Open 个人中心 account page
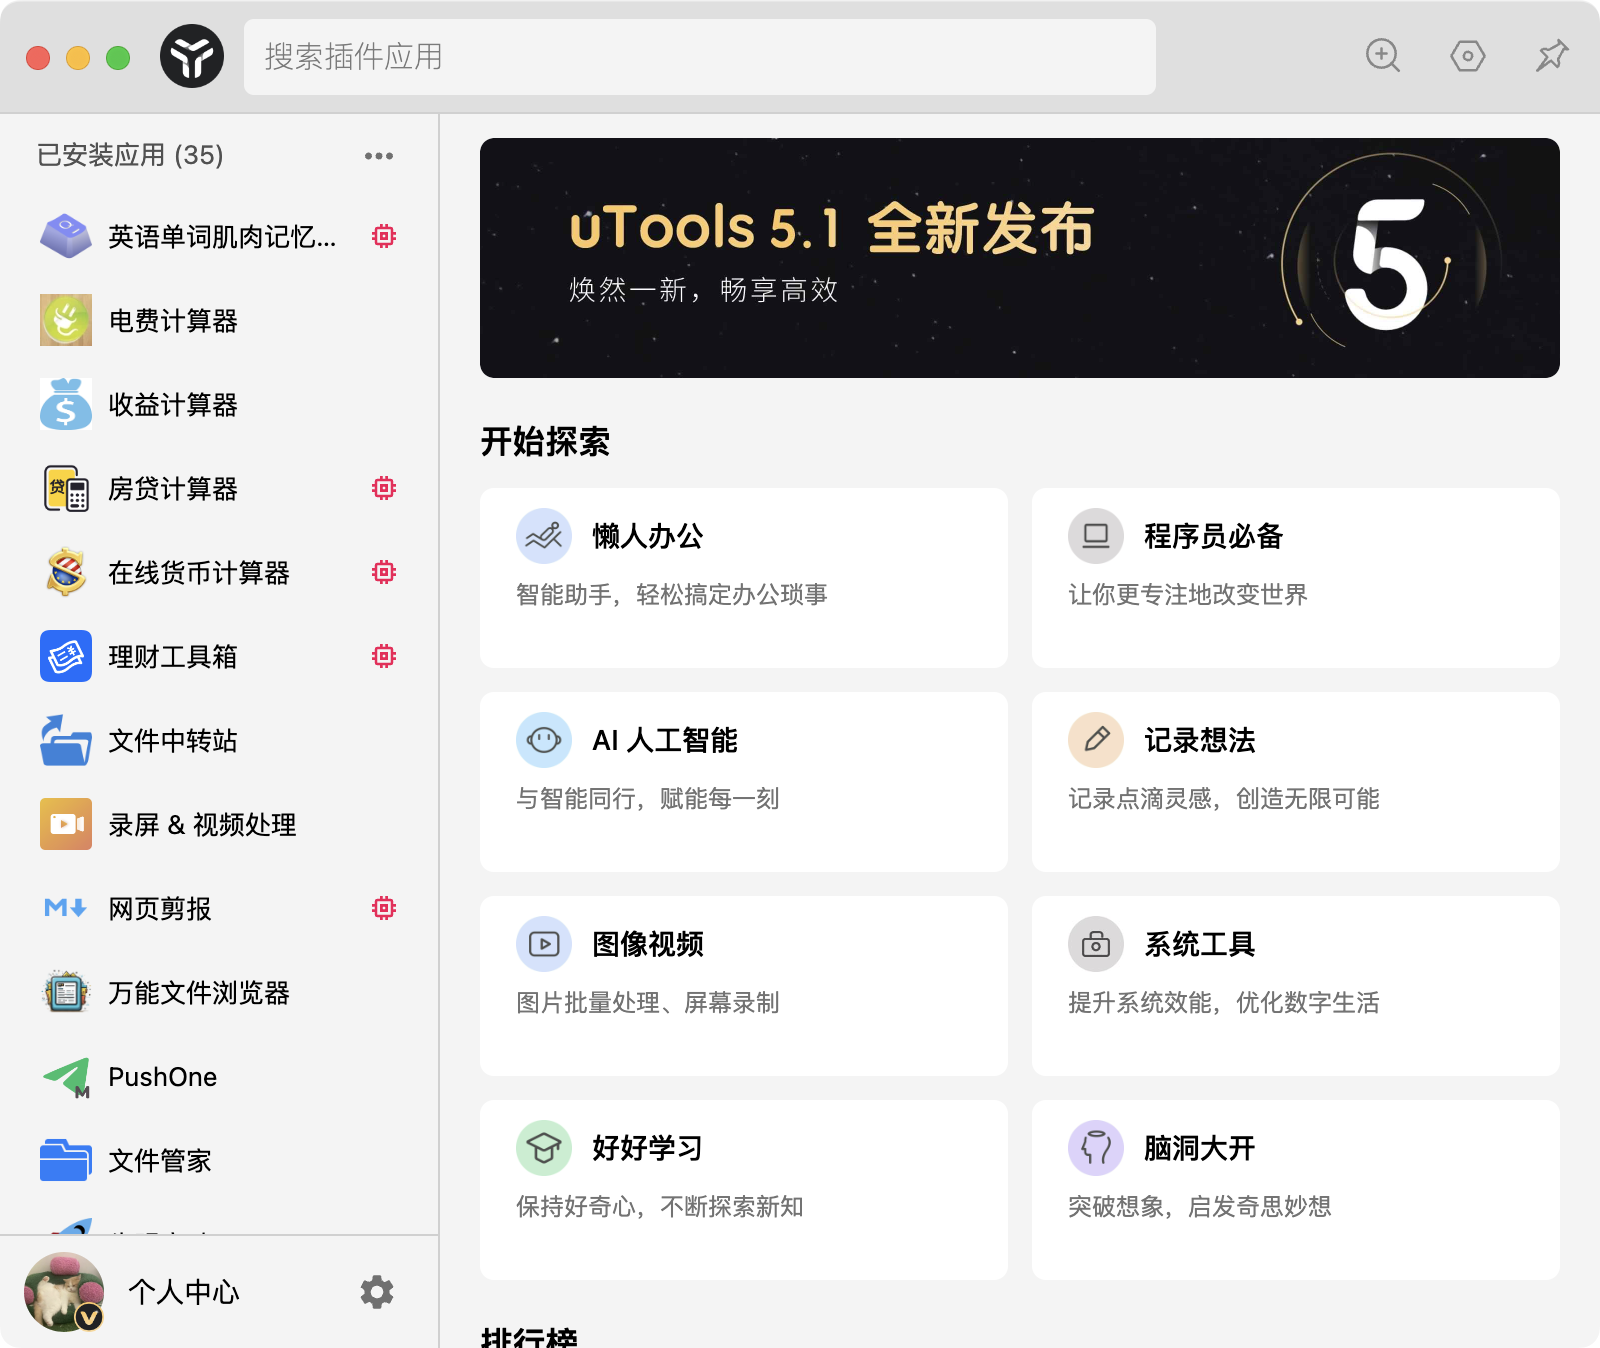Image resolution: width=1600 pixels, height=1348 pixels. pyautogui.click(x=184, y=1292)
